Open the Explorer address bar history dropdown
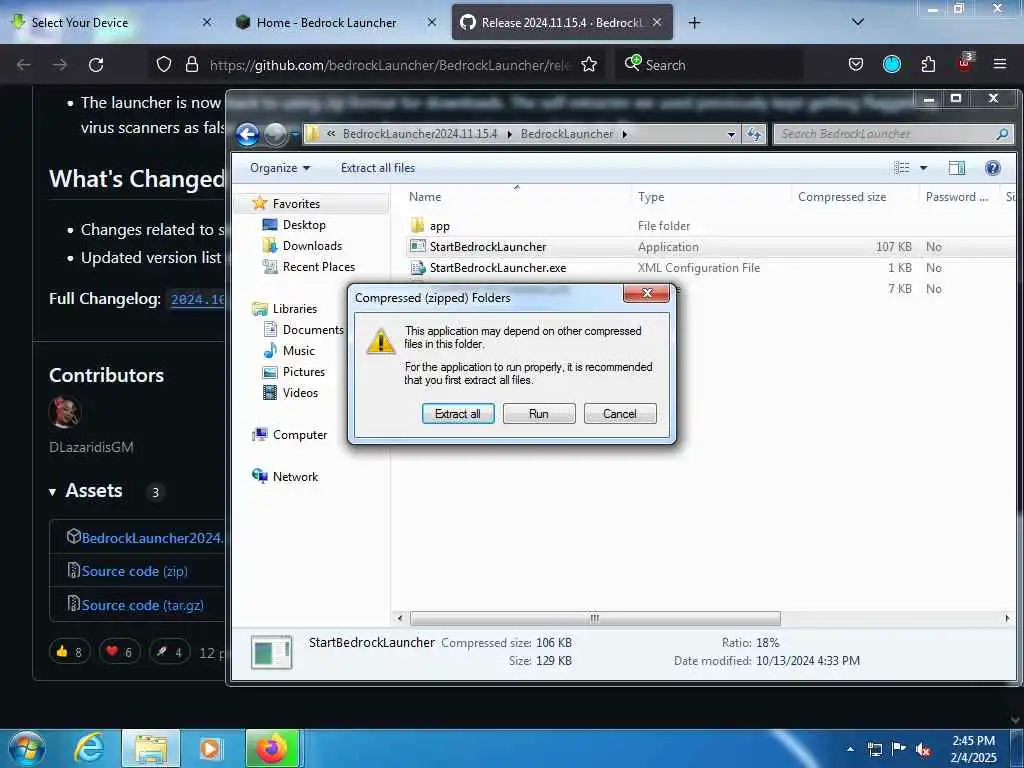Viewport: 1024px width, 768px height. [731, 134]
